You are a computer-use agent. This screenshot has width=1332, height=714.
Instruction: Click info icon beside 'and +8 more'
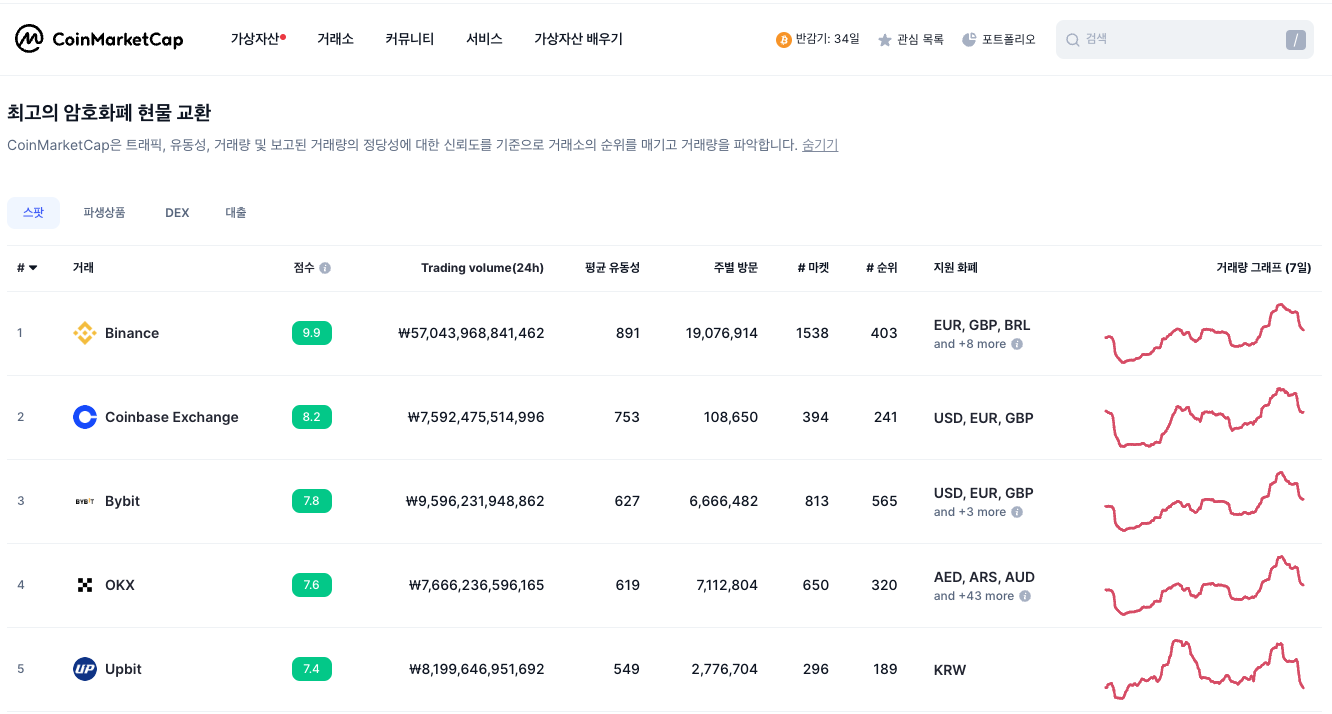click(1017, 344)
